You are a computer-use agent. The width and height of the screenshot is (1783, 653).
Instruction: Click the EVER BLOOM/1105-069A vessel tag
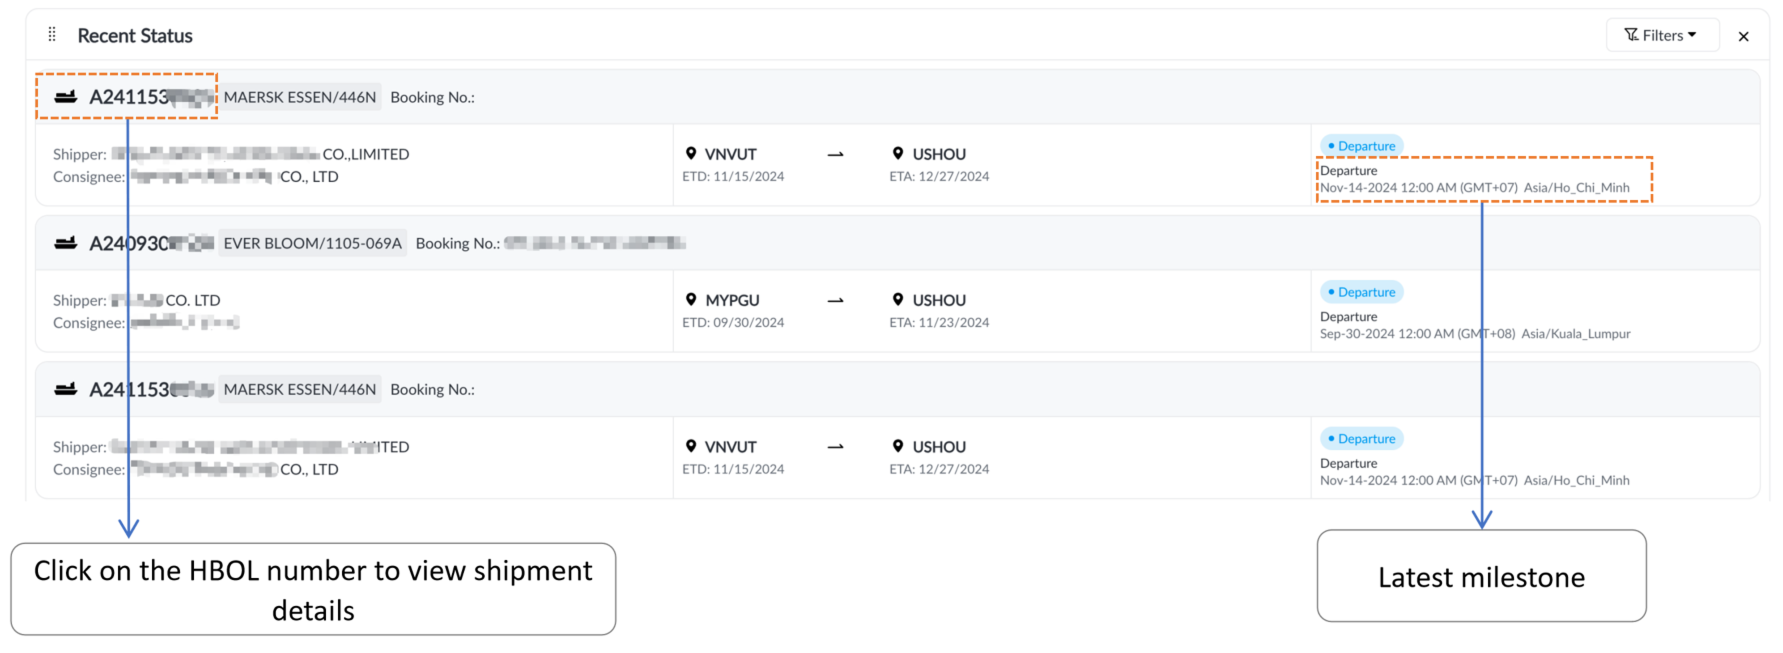(x=312, y=243)
